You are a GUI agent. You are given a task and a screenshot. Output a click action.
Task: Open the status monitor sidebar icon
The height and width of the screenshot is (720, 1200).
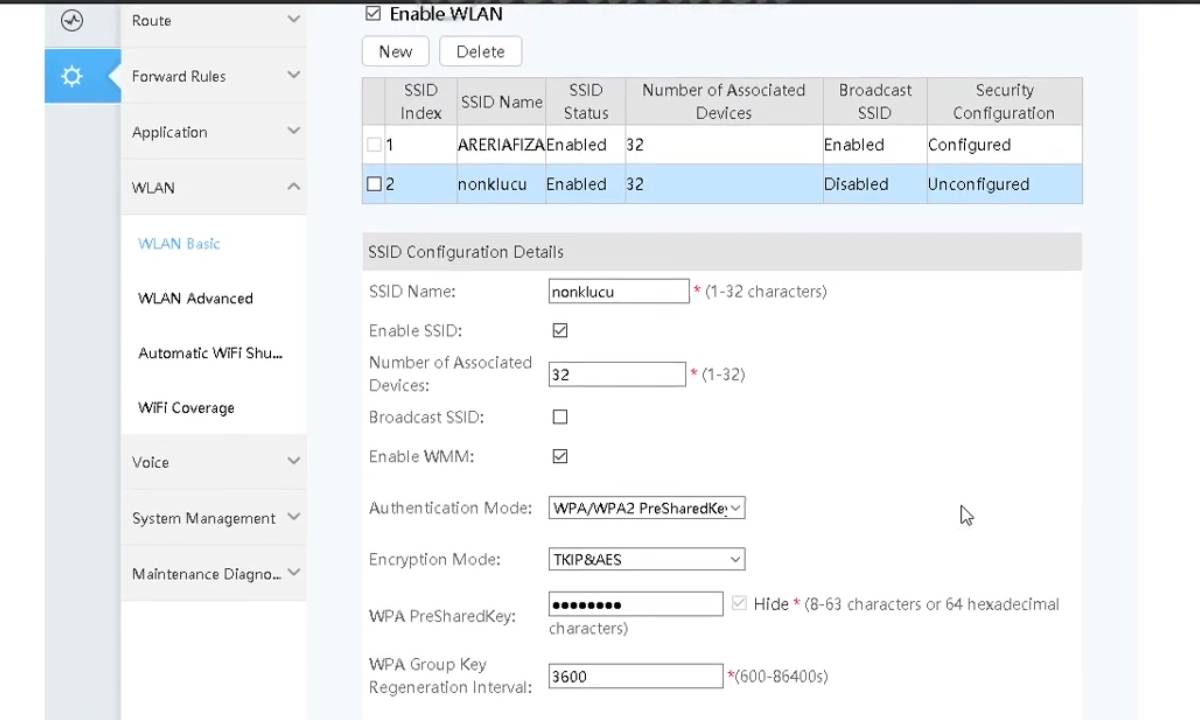pos(72,20)
